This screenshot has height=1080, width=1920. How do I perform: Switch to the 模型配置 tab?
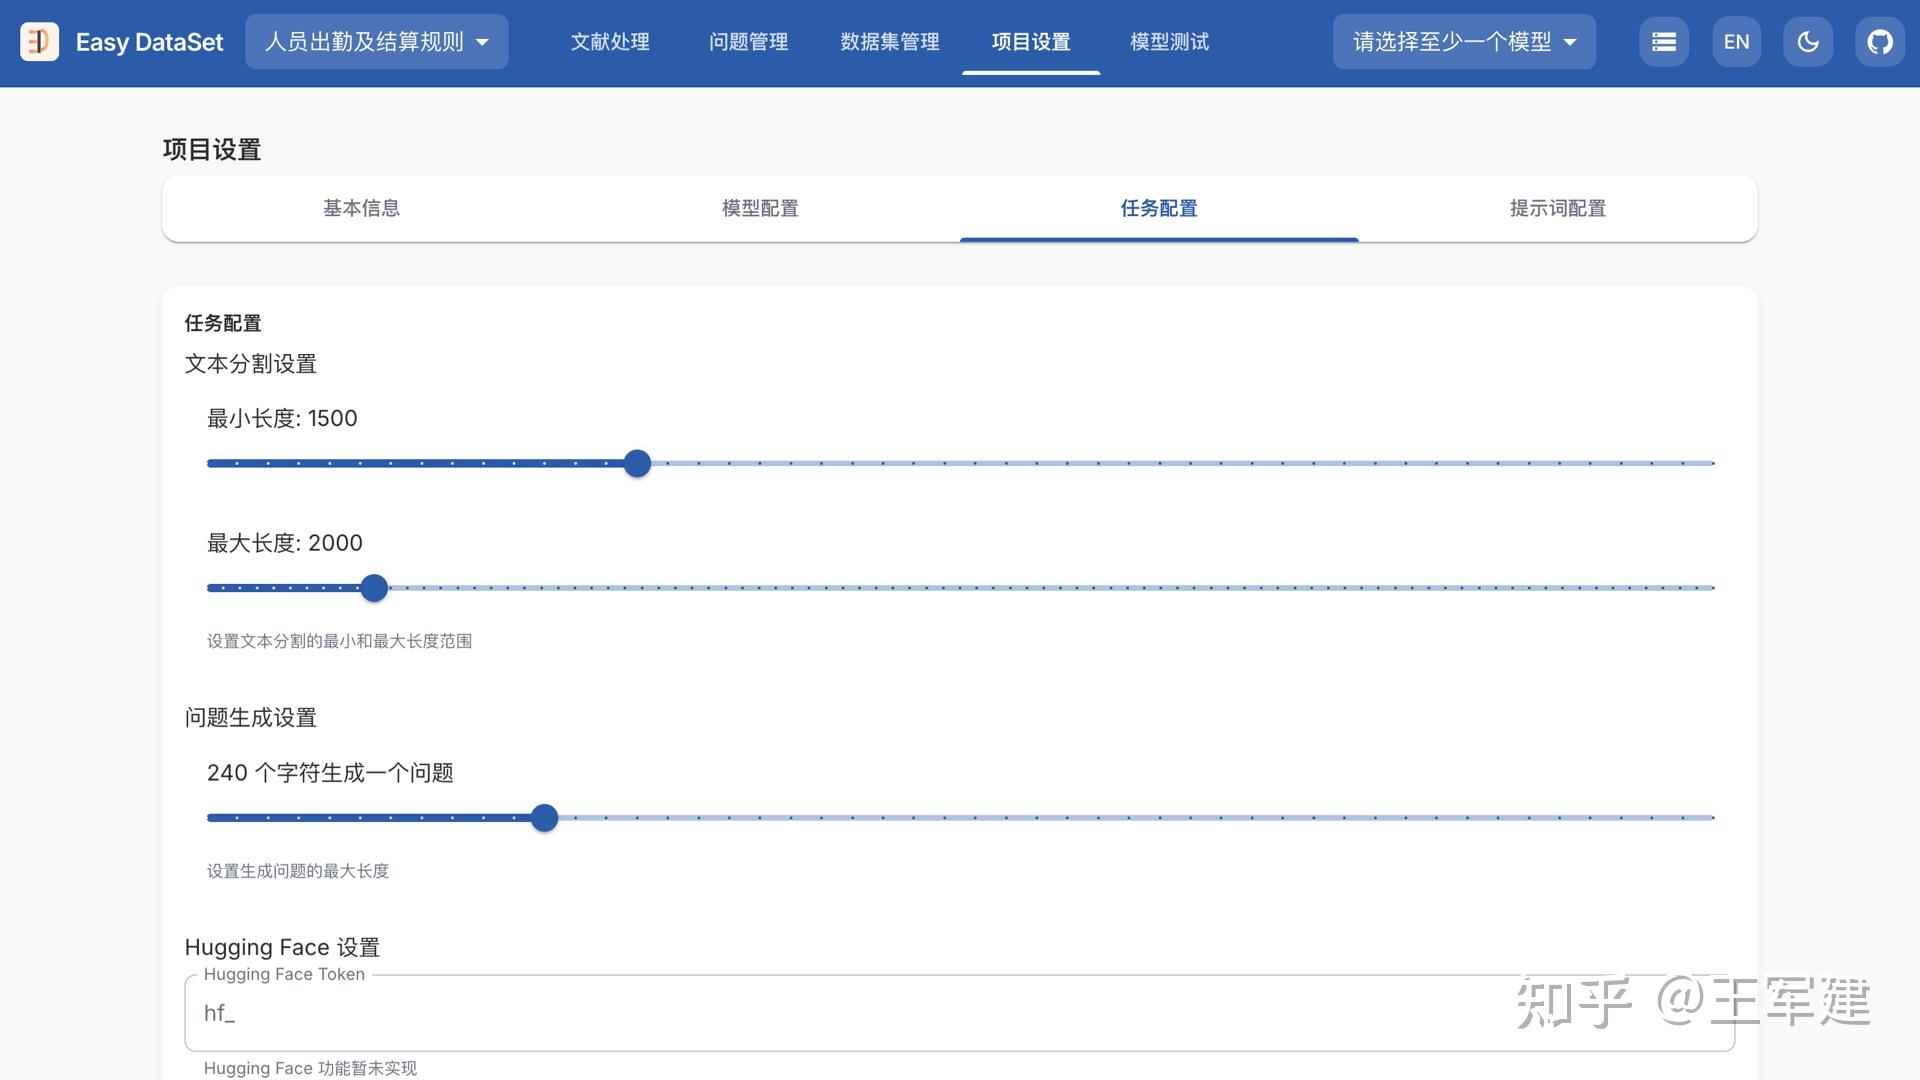click(759, 208)
